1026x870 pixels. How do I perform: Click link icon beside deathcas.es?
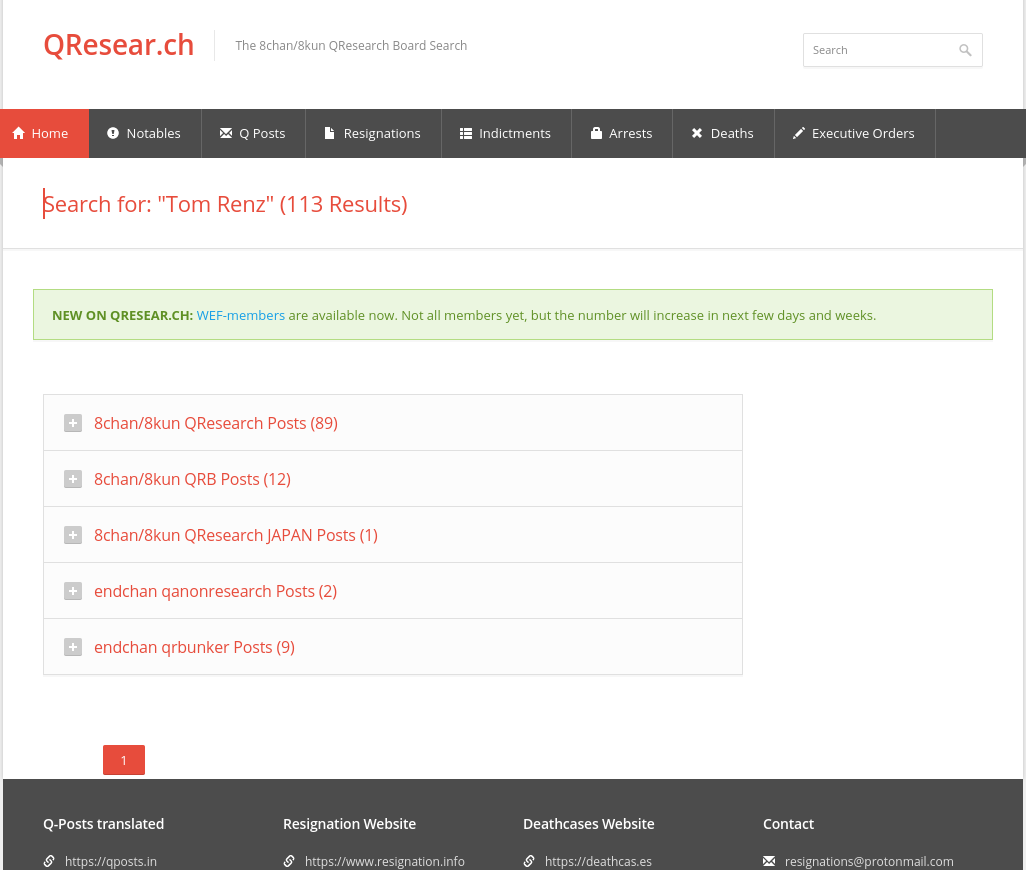tap(529, 861)
